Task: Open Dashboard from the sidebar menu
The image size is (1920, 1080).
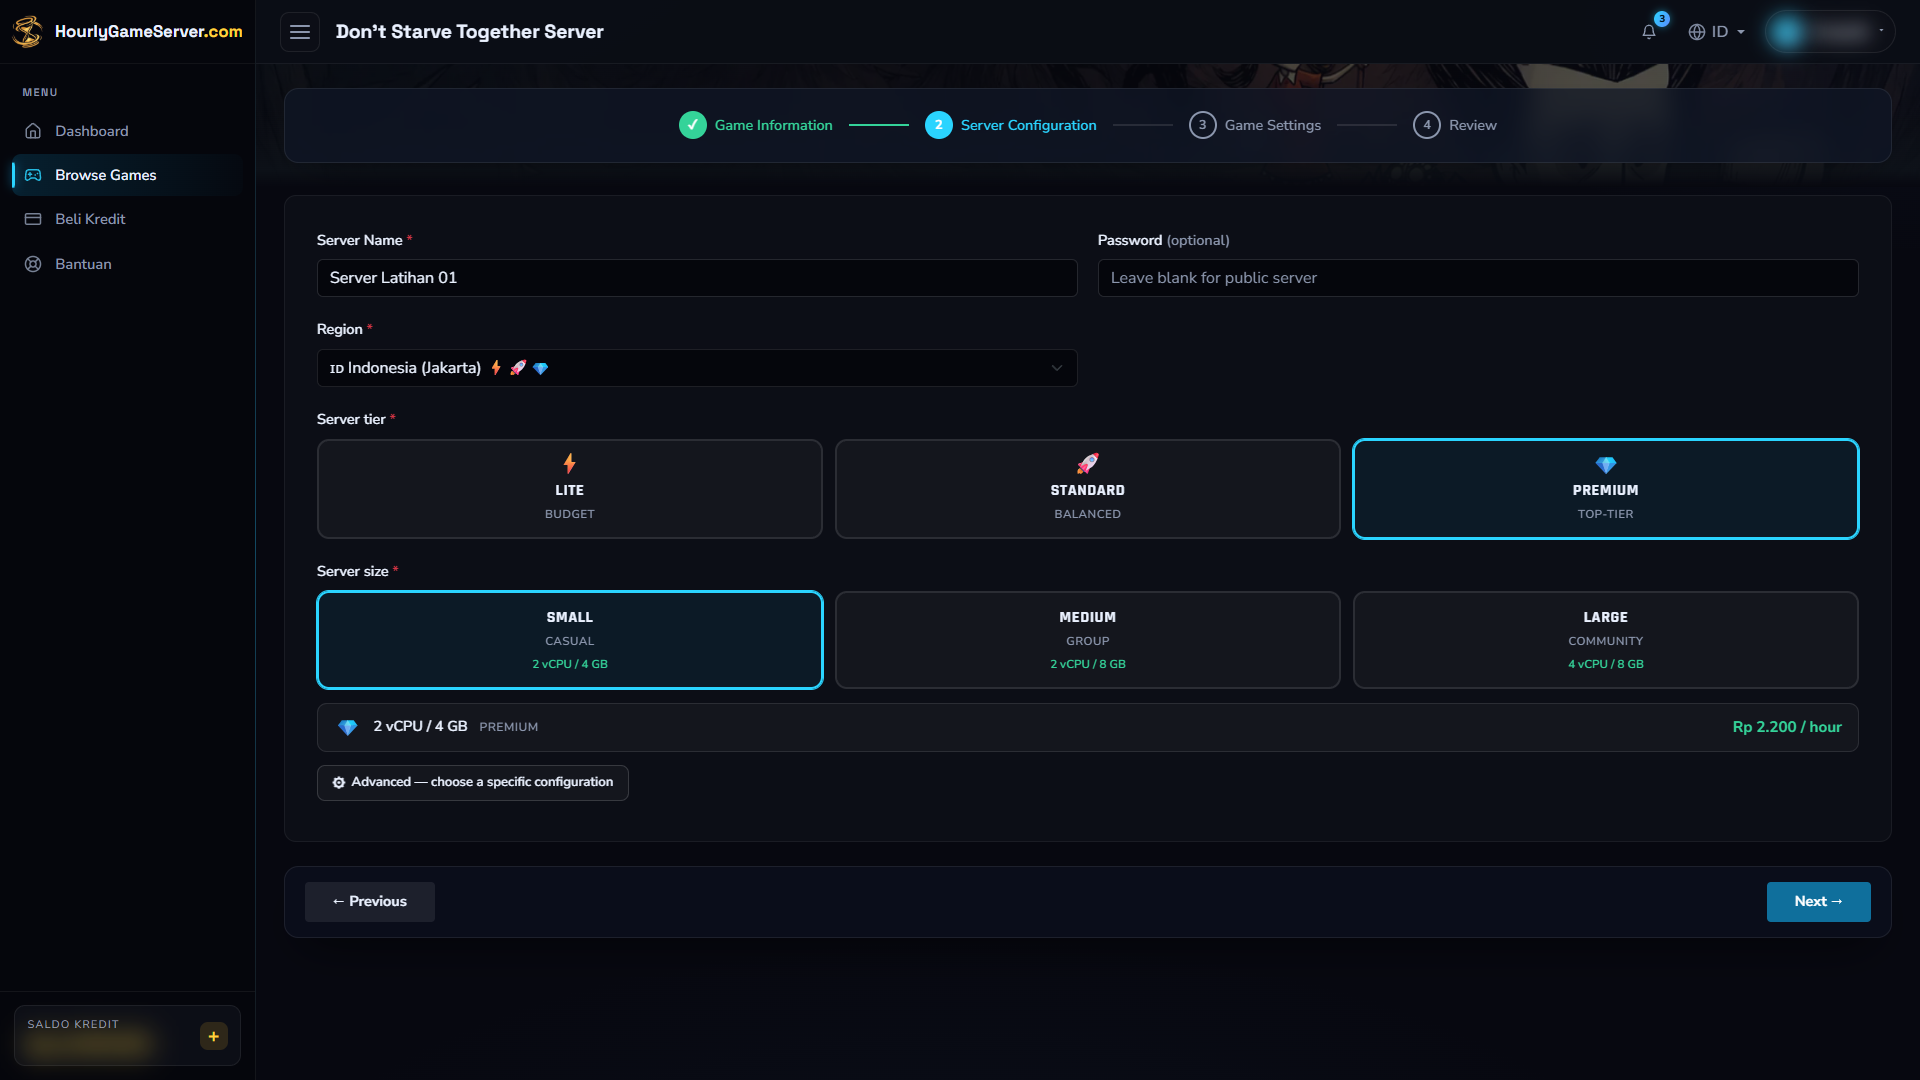Action: click(127, 131)
